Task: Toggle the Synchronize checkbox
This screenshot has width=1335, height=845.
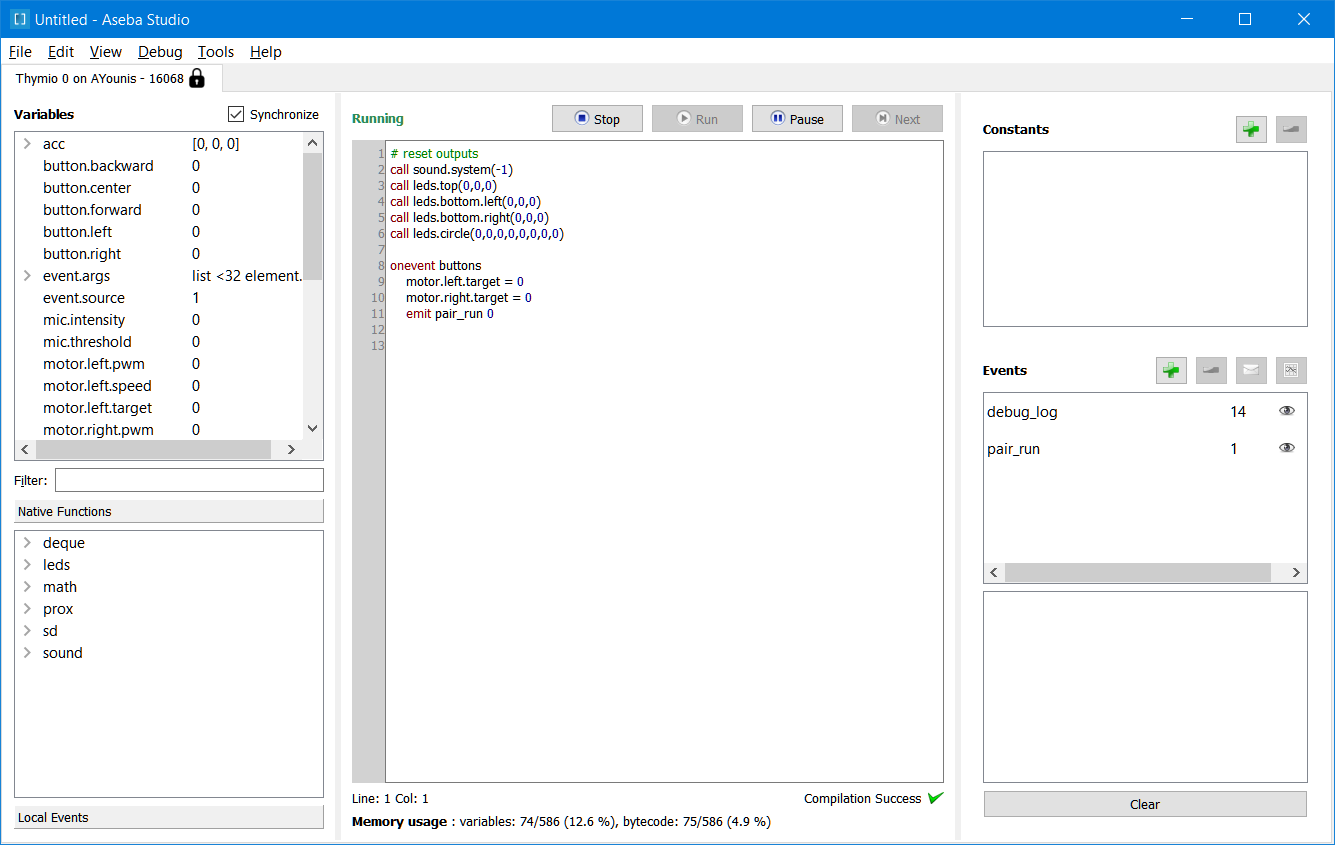Action: [x=236, y=114]
